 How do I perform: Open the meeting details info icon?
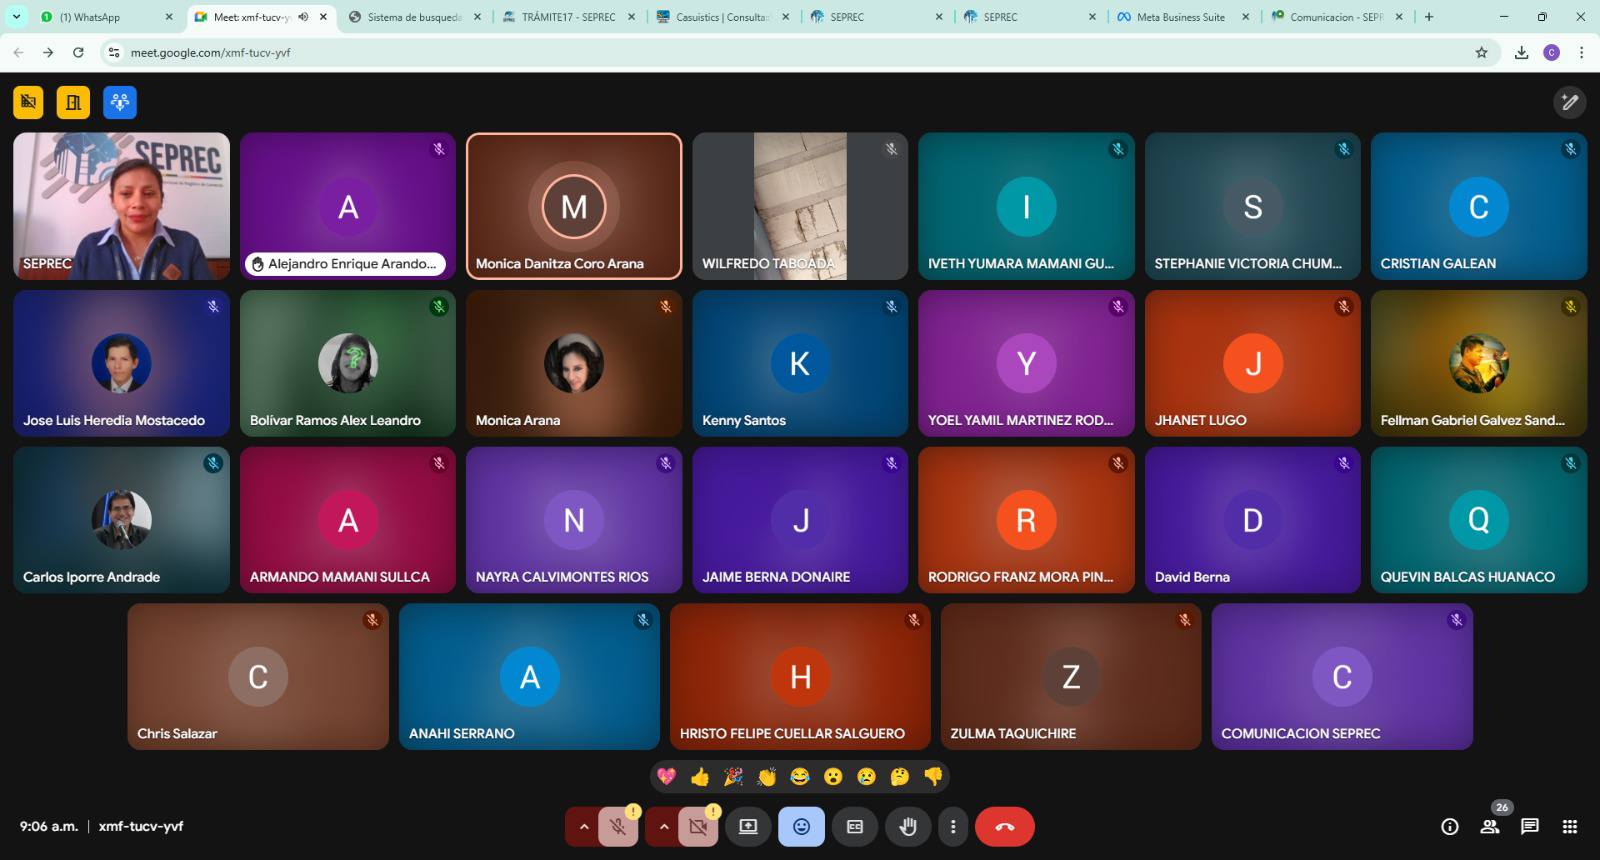(1449, 826)
